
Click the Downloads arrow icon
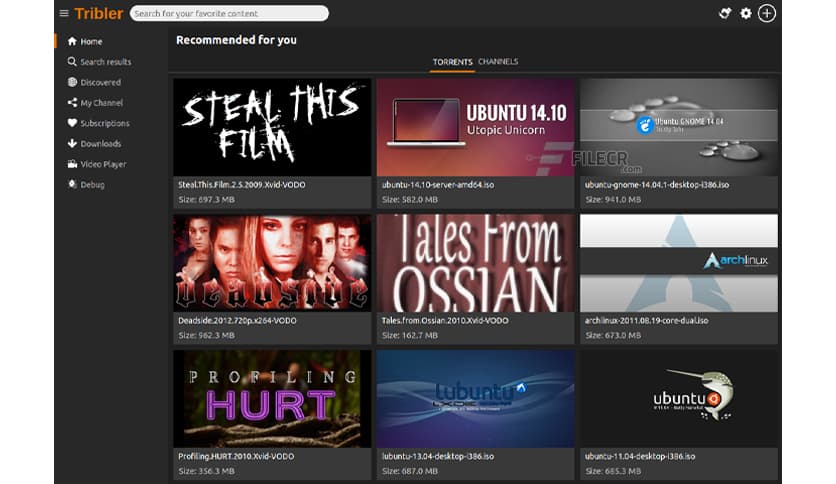point(72,143)
